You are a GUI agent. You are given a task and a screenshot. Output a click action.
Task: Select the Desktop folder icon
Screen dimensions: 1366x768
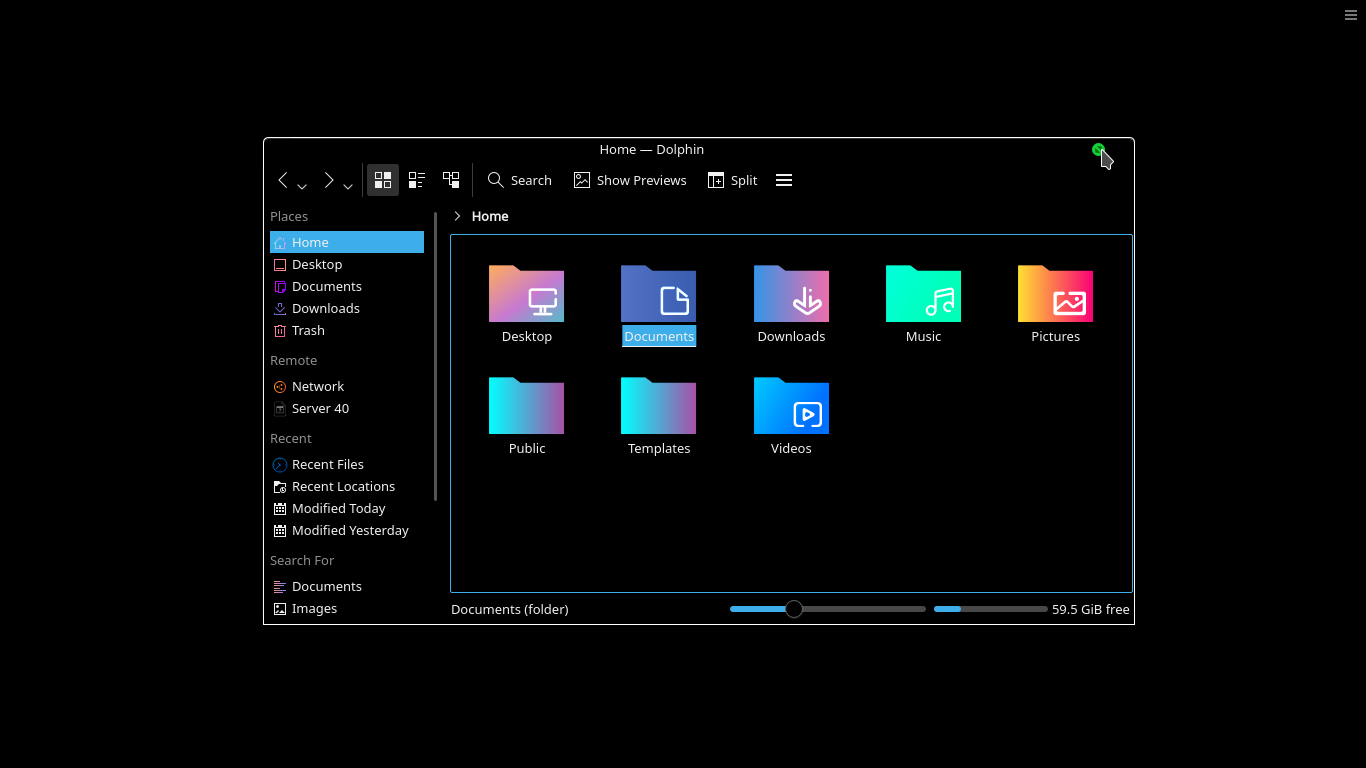526,293
